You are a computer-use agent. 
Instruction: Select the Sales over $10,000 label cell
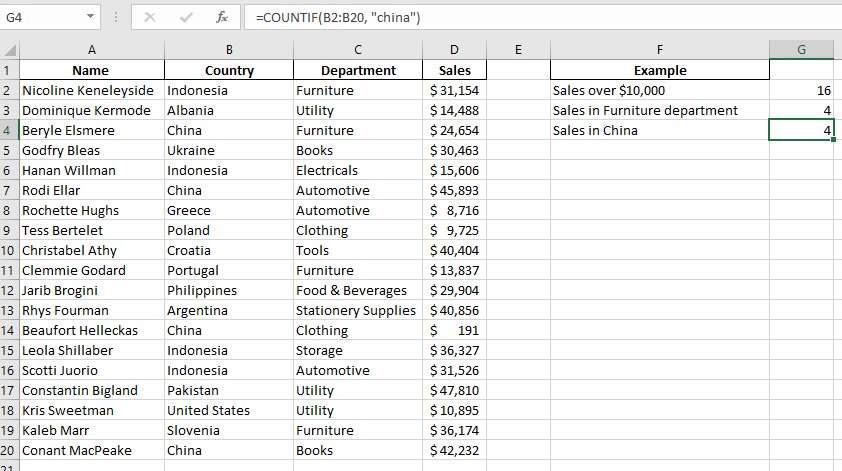point(660,90)
